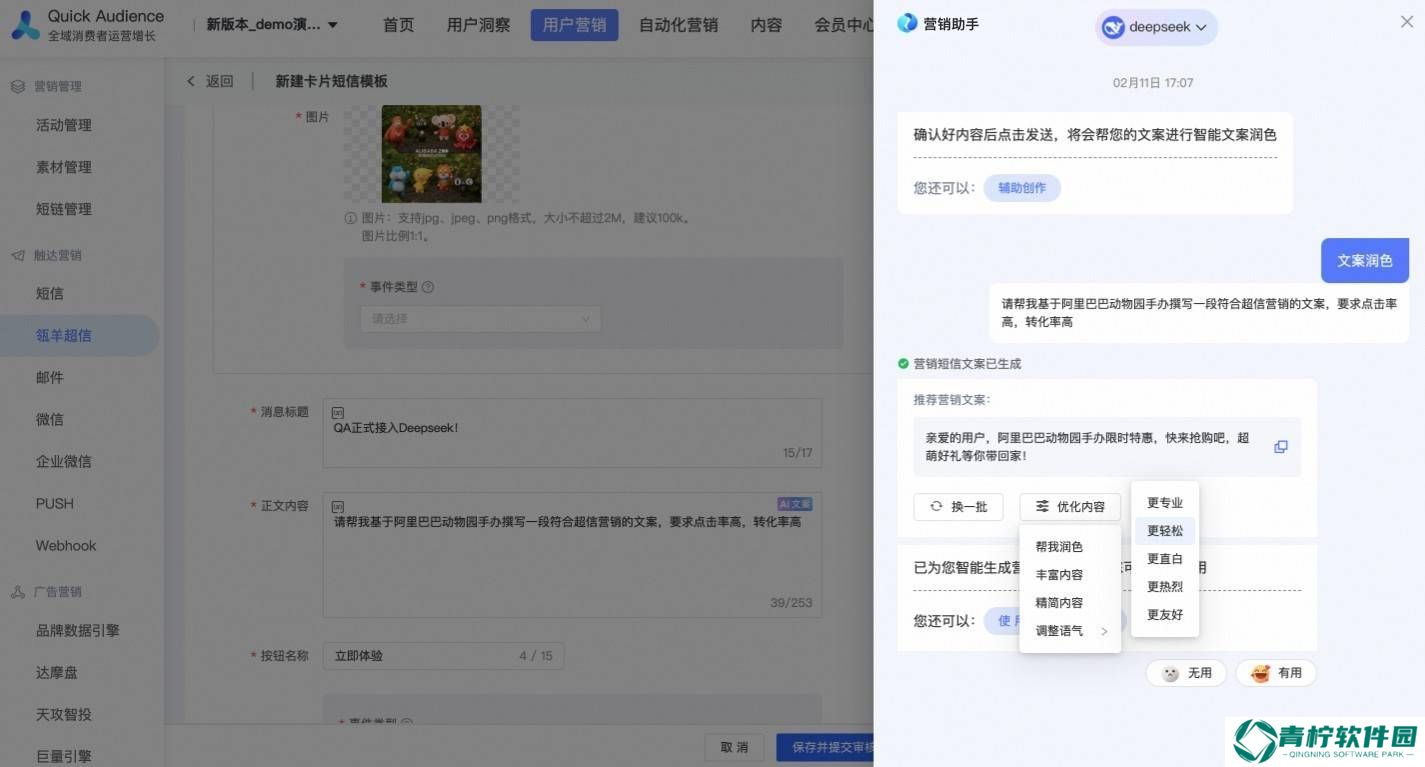Viewport: 1425px width, 767px height.
Task: Click the 换一批 refresh button
Action: click(x=958, y=507)
